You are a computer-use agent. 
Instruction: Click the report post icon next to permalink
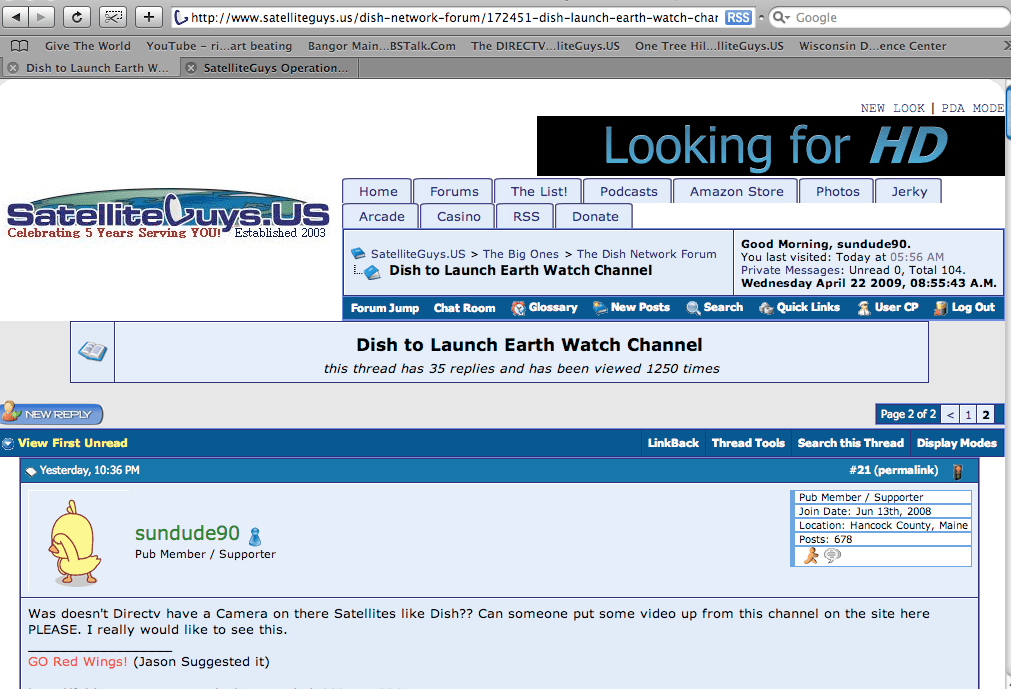point(957,471)
